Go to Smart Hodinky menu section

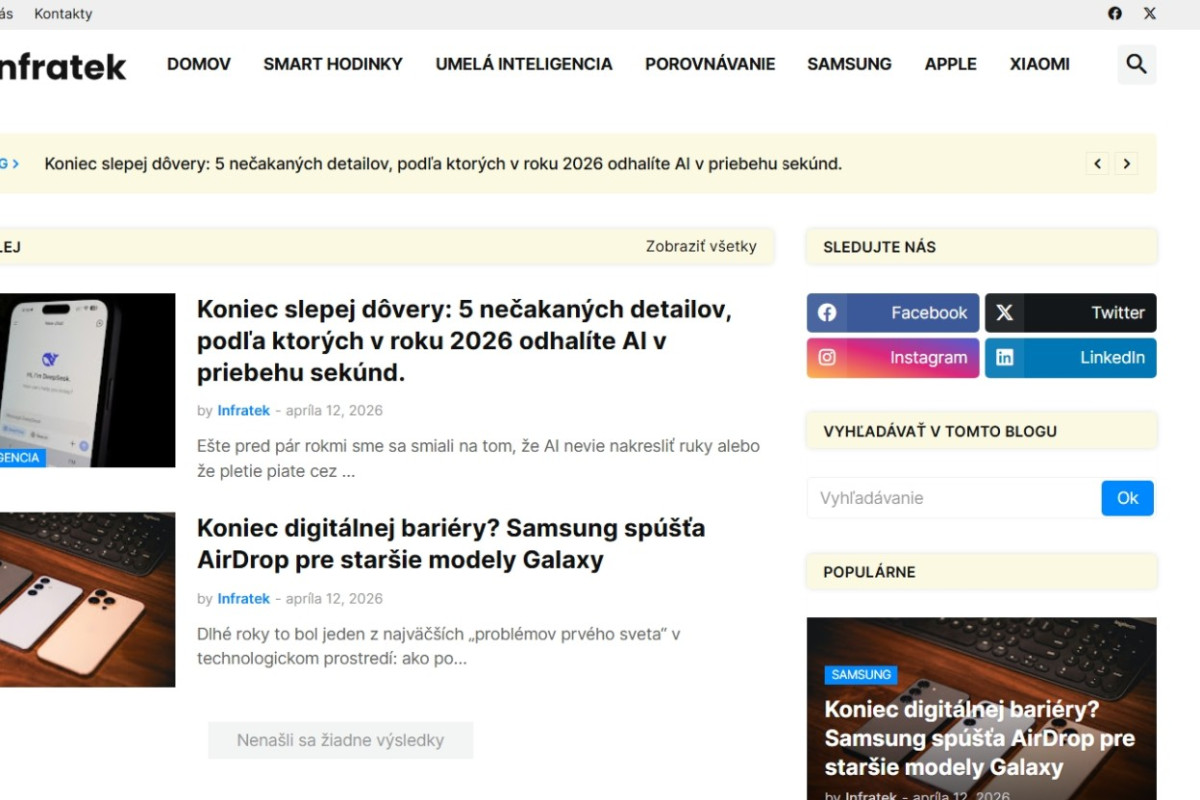click(333, 64)
